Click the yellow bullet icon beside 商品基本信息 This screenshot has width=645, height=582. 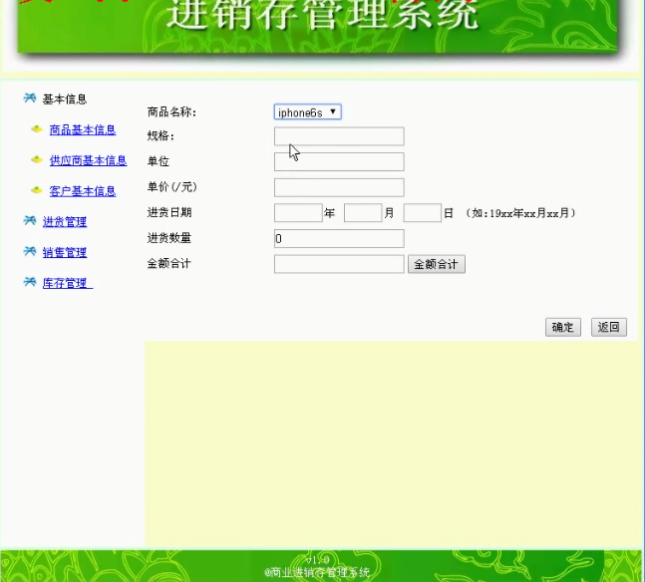[37, 129]
